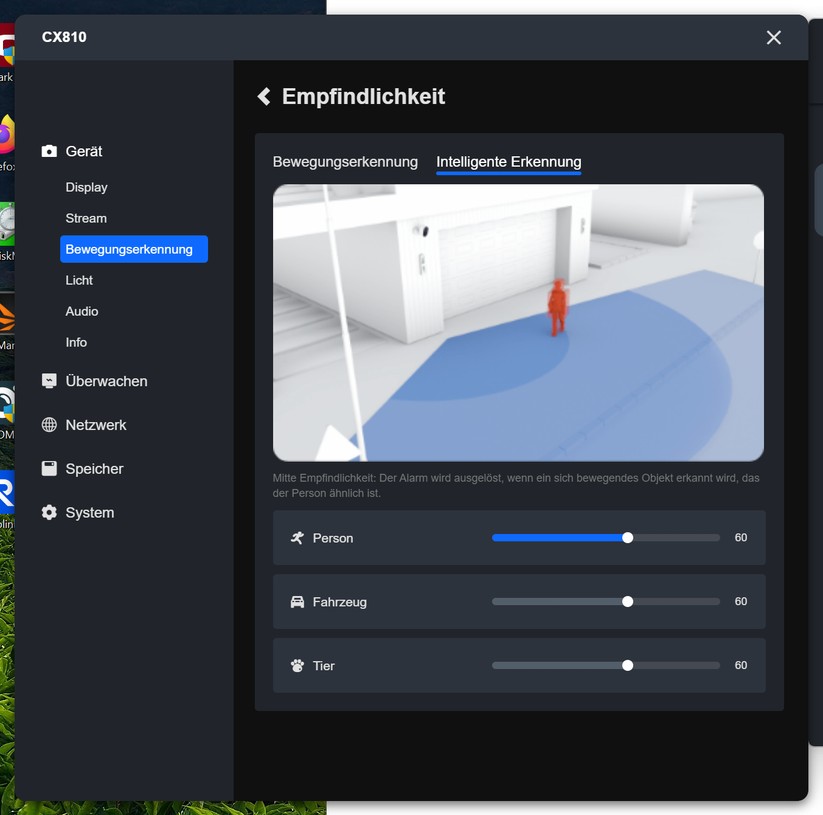Open the Display settings page
This screenshot has width=823, height=815.
click(86, 187)
